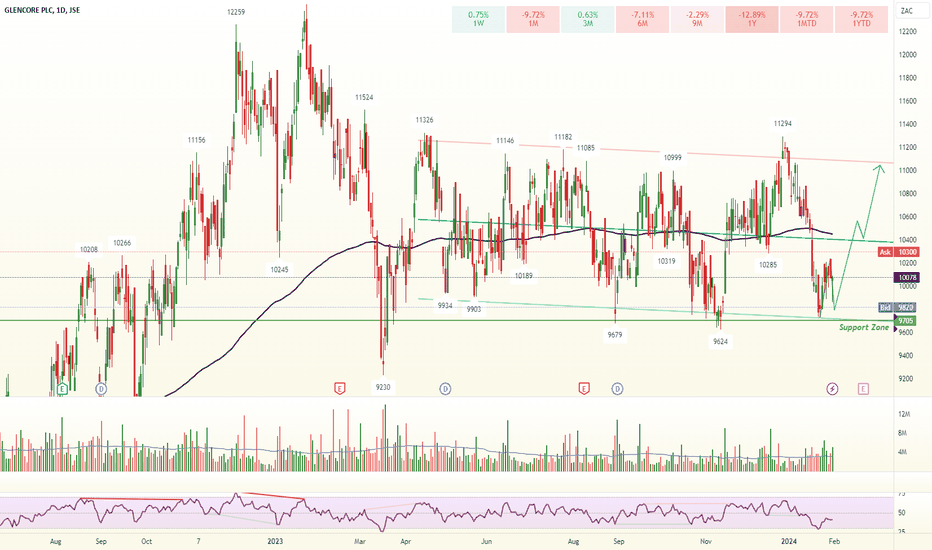Click the purple lightning event marker
This screenshot has height=550, width=932.
click(x=833, y=389)
